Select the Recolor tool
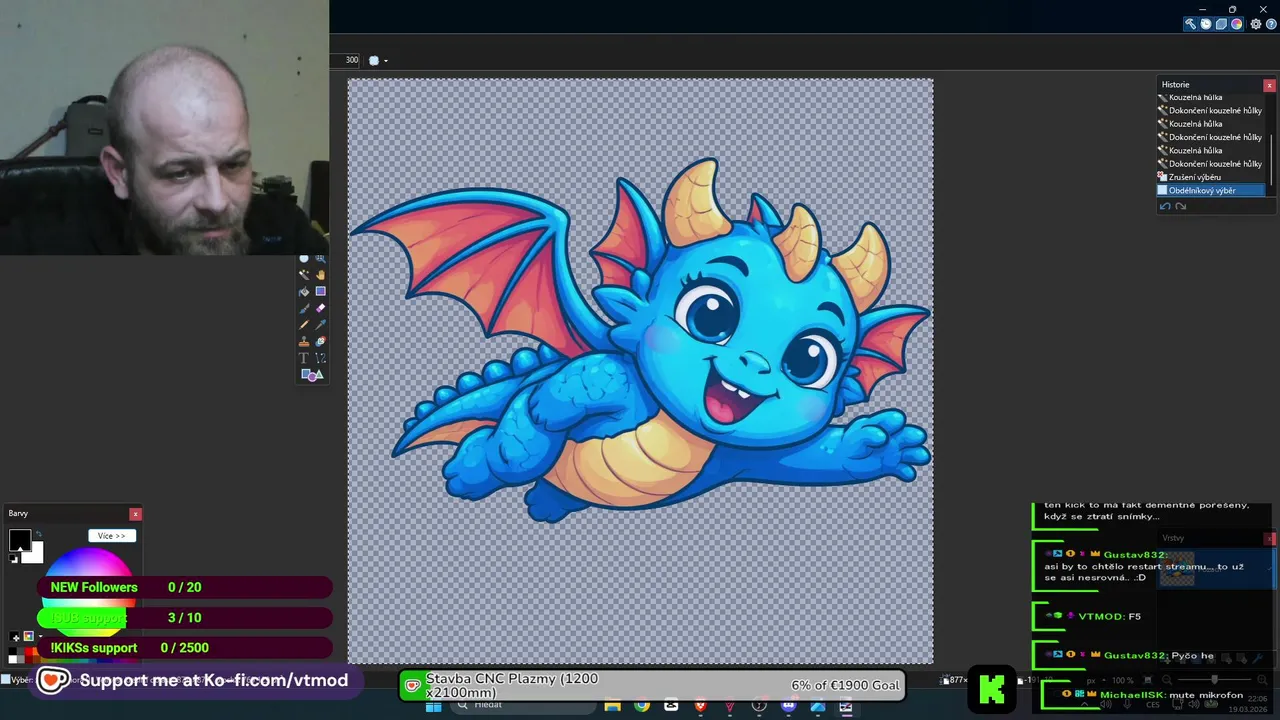The height and width of the screenshot is (720, 1280). coord(321,341)
